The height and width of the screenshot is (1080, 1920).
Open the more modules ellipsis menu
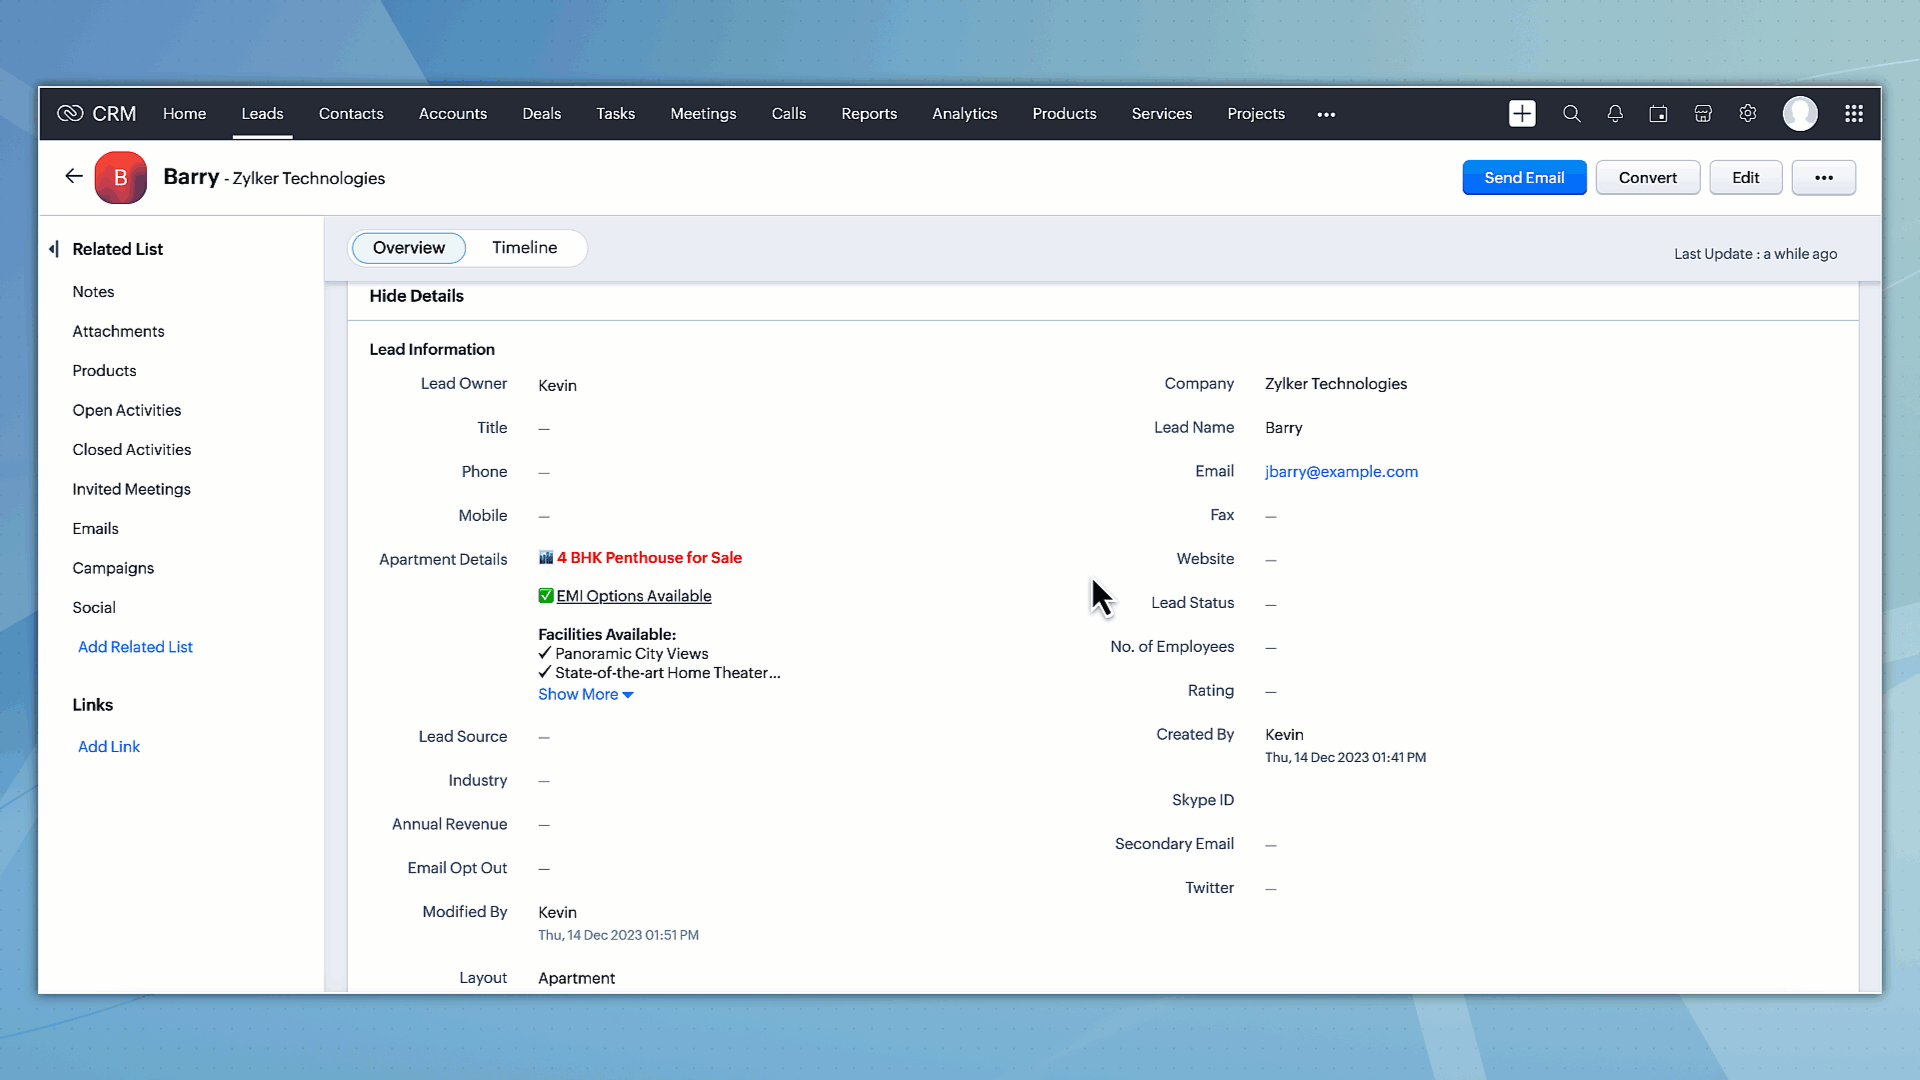pyautogui.click(x=1326, y=114)
